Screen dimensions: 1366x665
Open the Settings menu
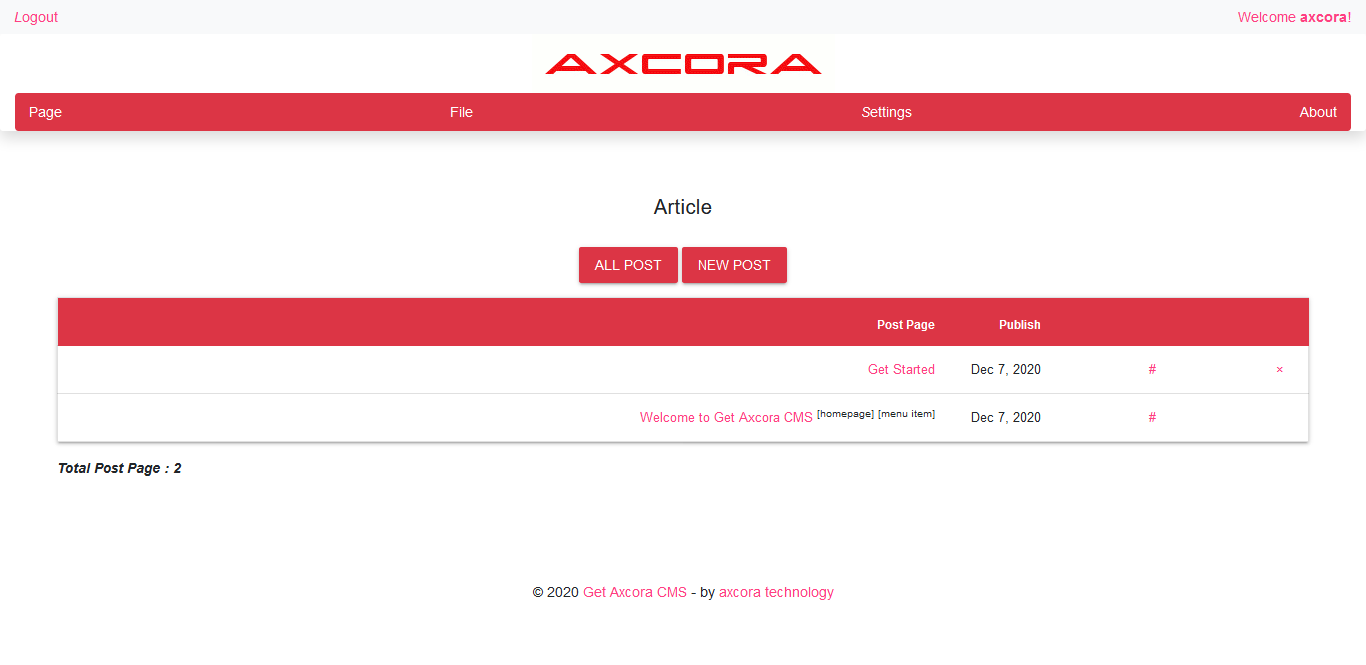[x=886, y=112]
